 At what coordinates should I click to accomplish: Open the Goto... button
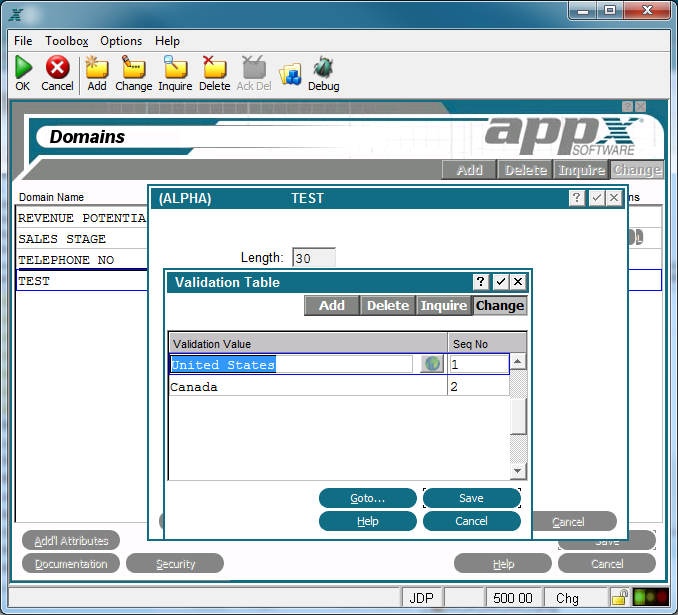click(x=368, y=498)
